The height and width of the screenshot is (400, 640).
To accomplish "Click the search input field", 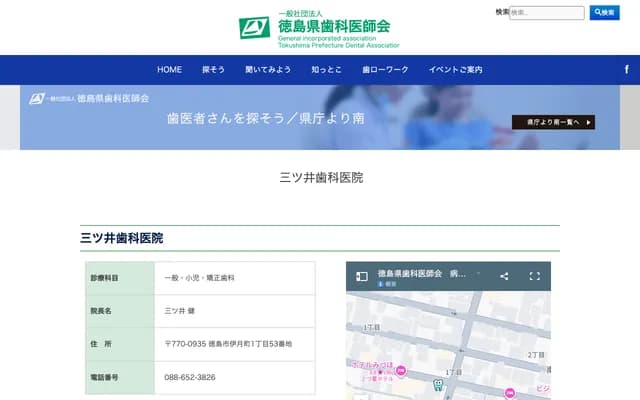I will click(547, 13).
